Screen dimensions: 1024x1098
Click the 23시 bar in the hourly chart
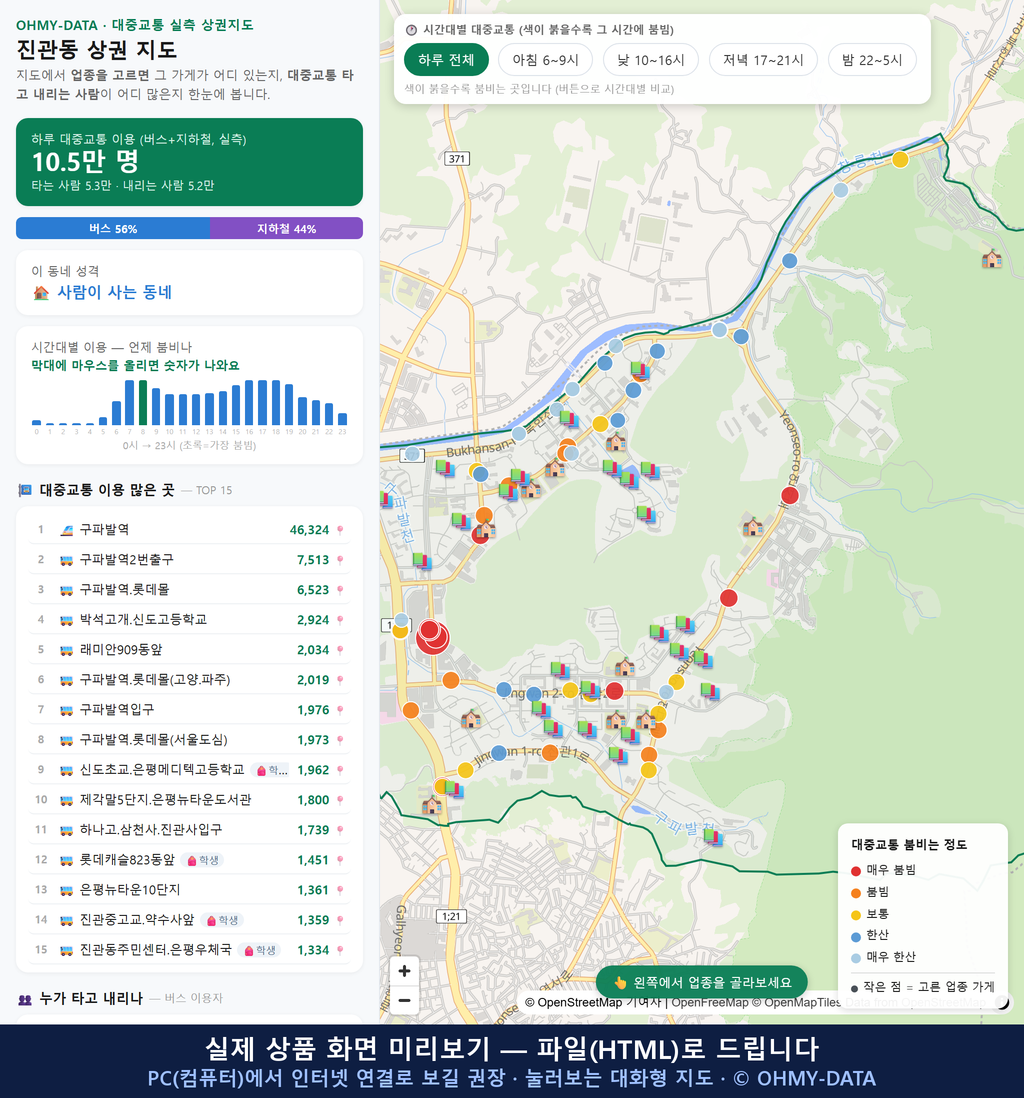coord(343,419)
